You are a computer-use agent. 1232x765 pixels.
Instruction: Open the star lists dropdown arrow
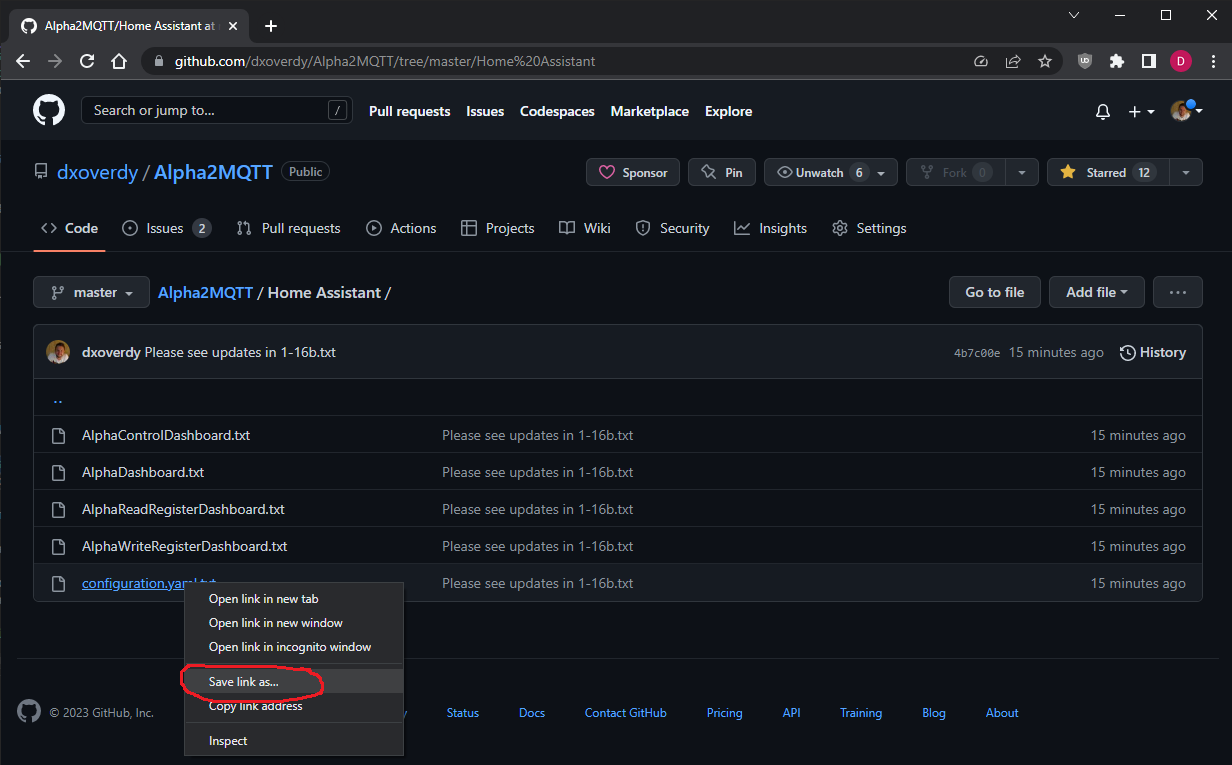tap(1186, 172)
